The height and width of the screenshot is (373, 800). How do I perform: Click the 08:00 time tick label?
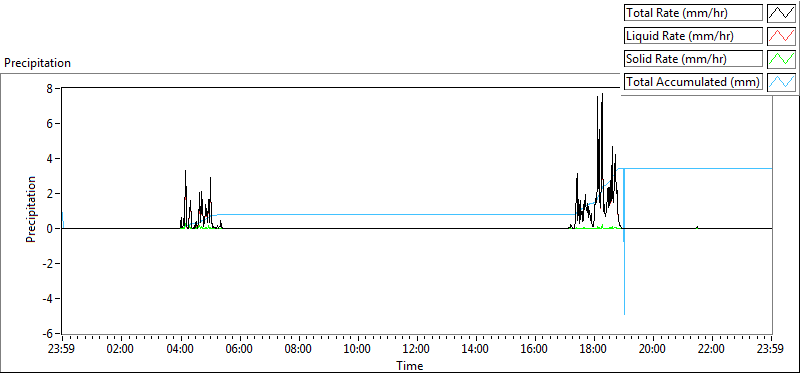tap(298, 350)
